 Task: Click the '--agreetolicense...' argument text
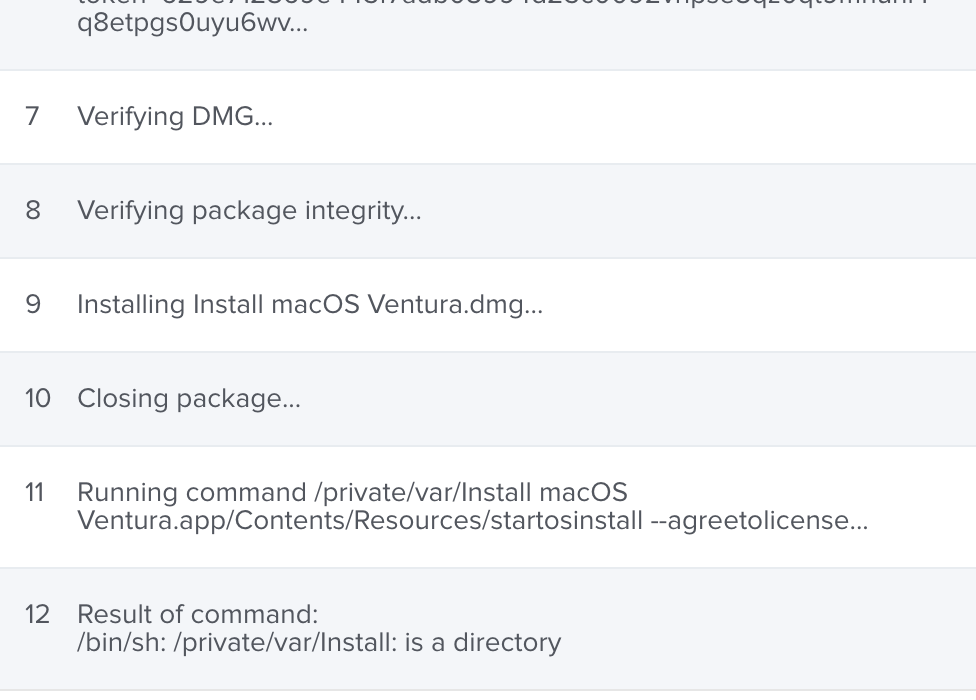[759, 521]
